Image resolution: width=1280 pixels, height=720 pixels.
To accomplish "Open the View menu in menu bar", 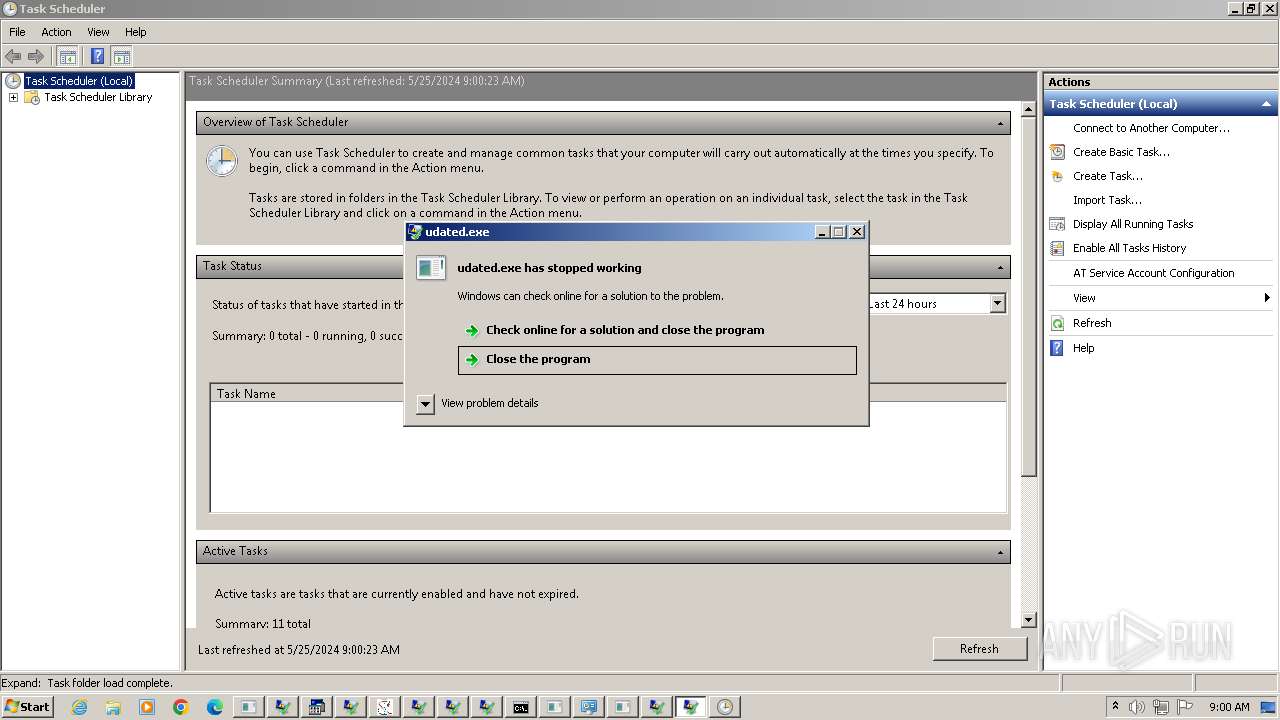I will pyautogui.click(x=98, y=32).
